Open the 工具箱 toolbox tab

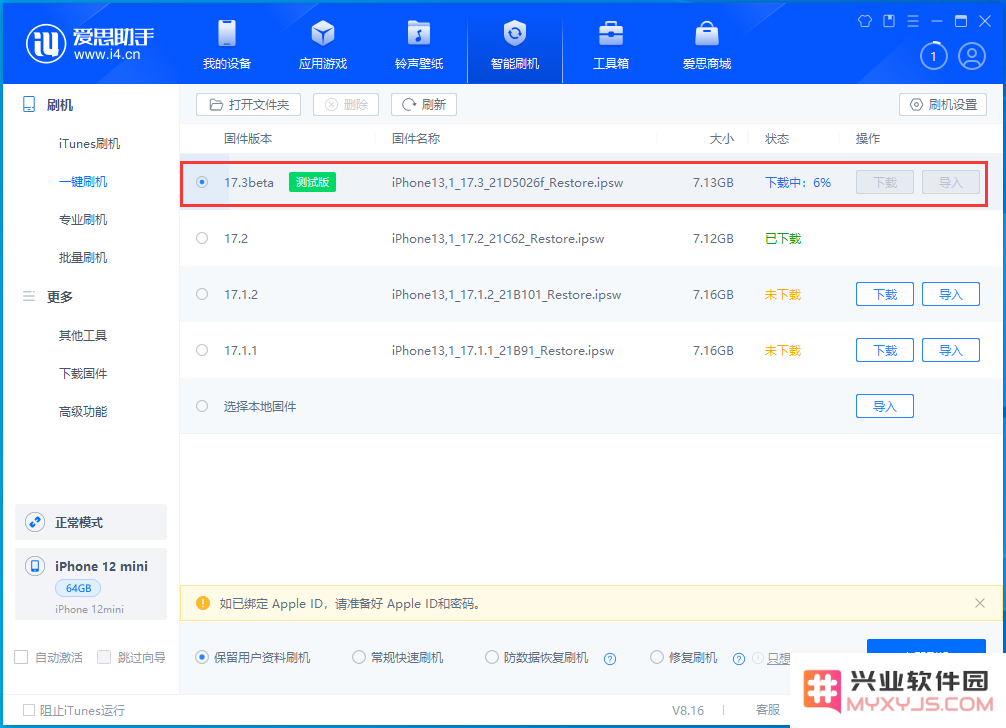(x=611, y=45)
